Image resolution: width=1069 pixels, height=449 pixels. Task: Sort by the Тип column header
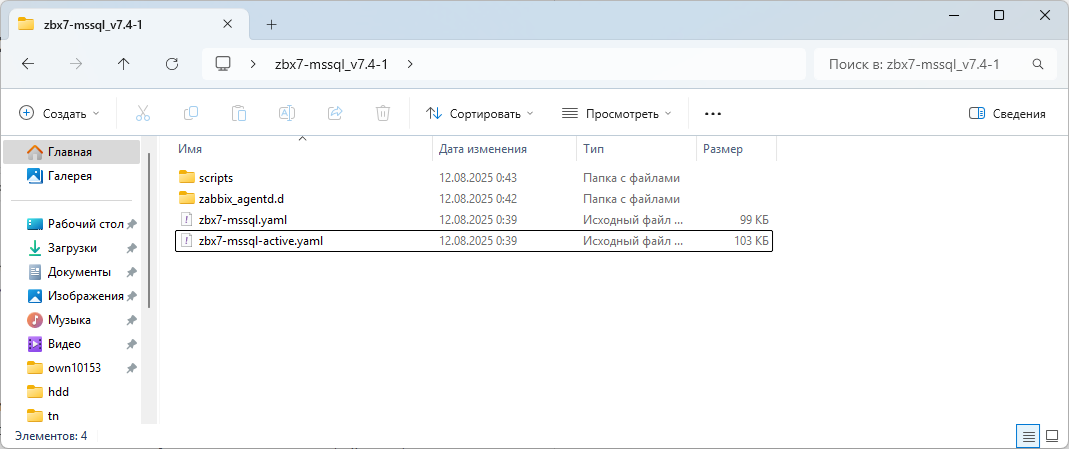[x=636, y=149]
